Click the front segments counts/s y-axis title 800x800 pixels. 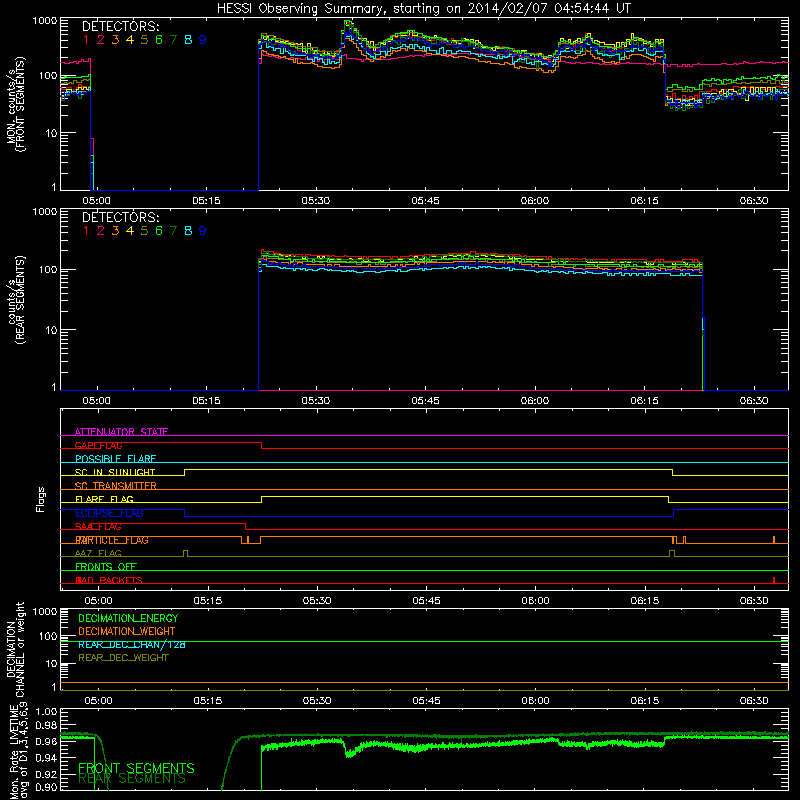coord(16,104)
